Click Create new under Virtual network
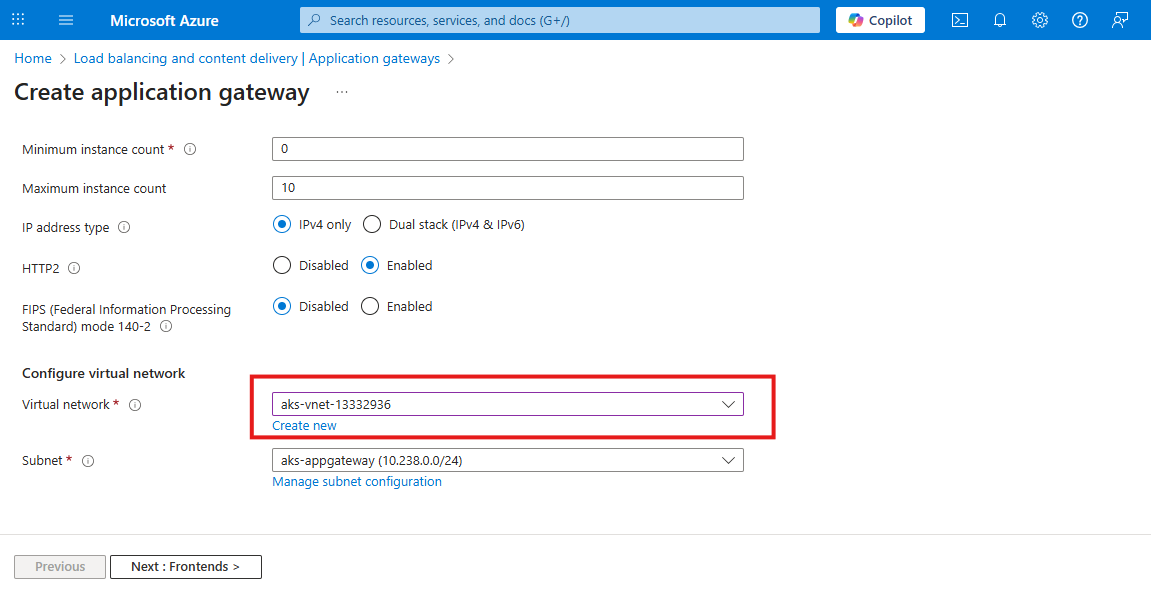This screenshot has height=589, width=1151. click(x=304, y=425)
